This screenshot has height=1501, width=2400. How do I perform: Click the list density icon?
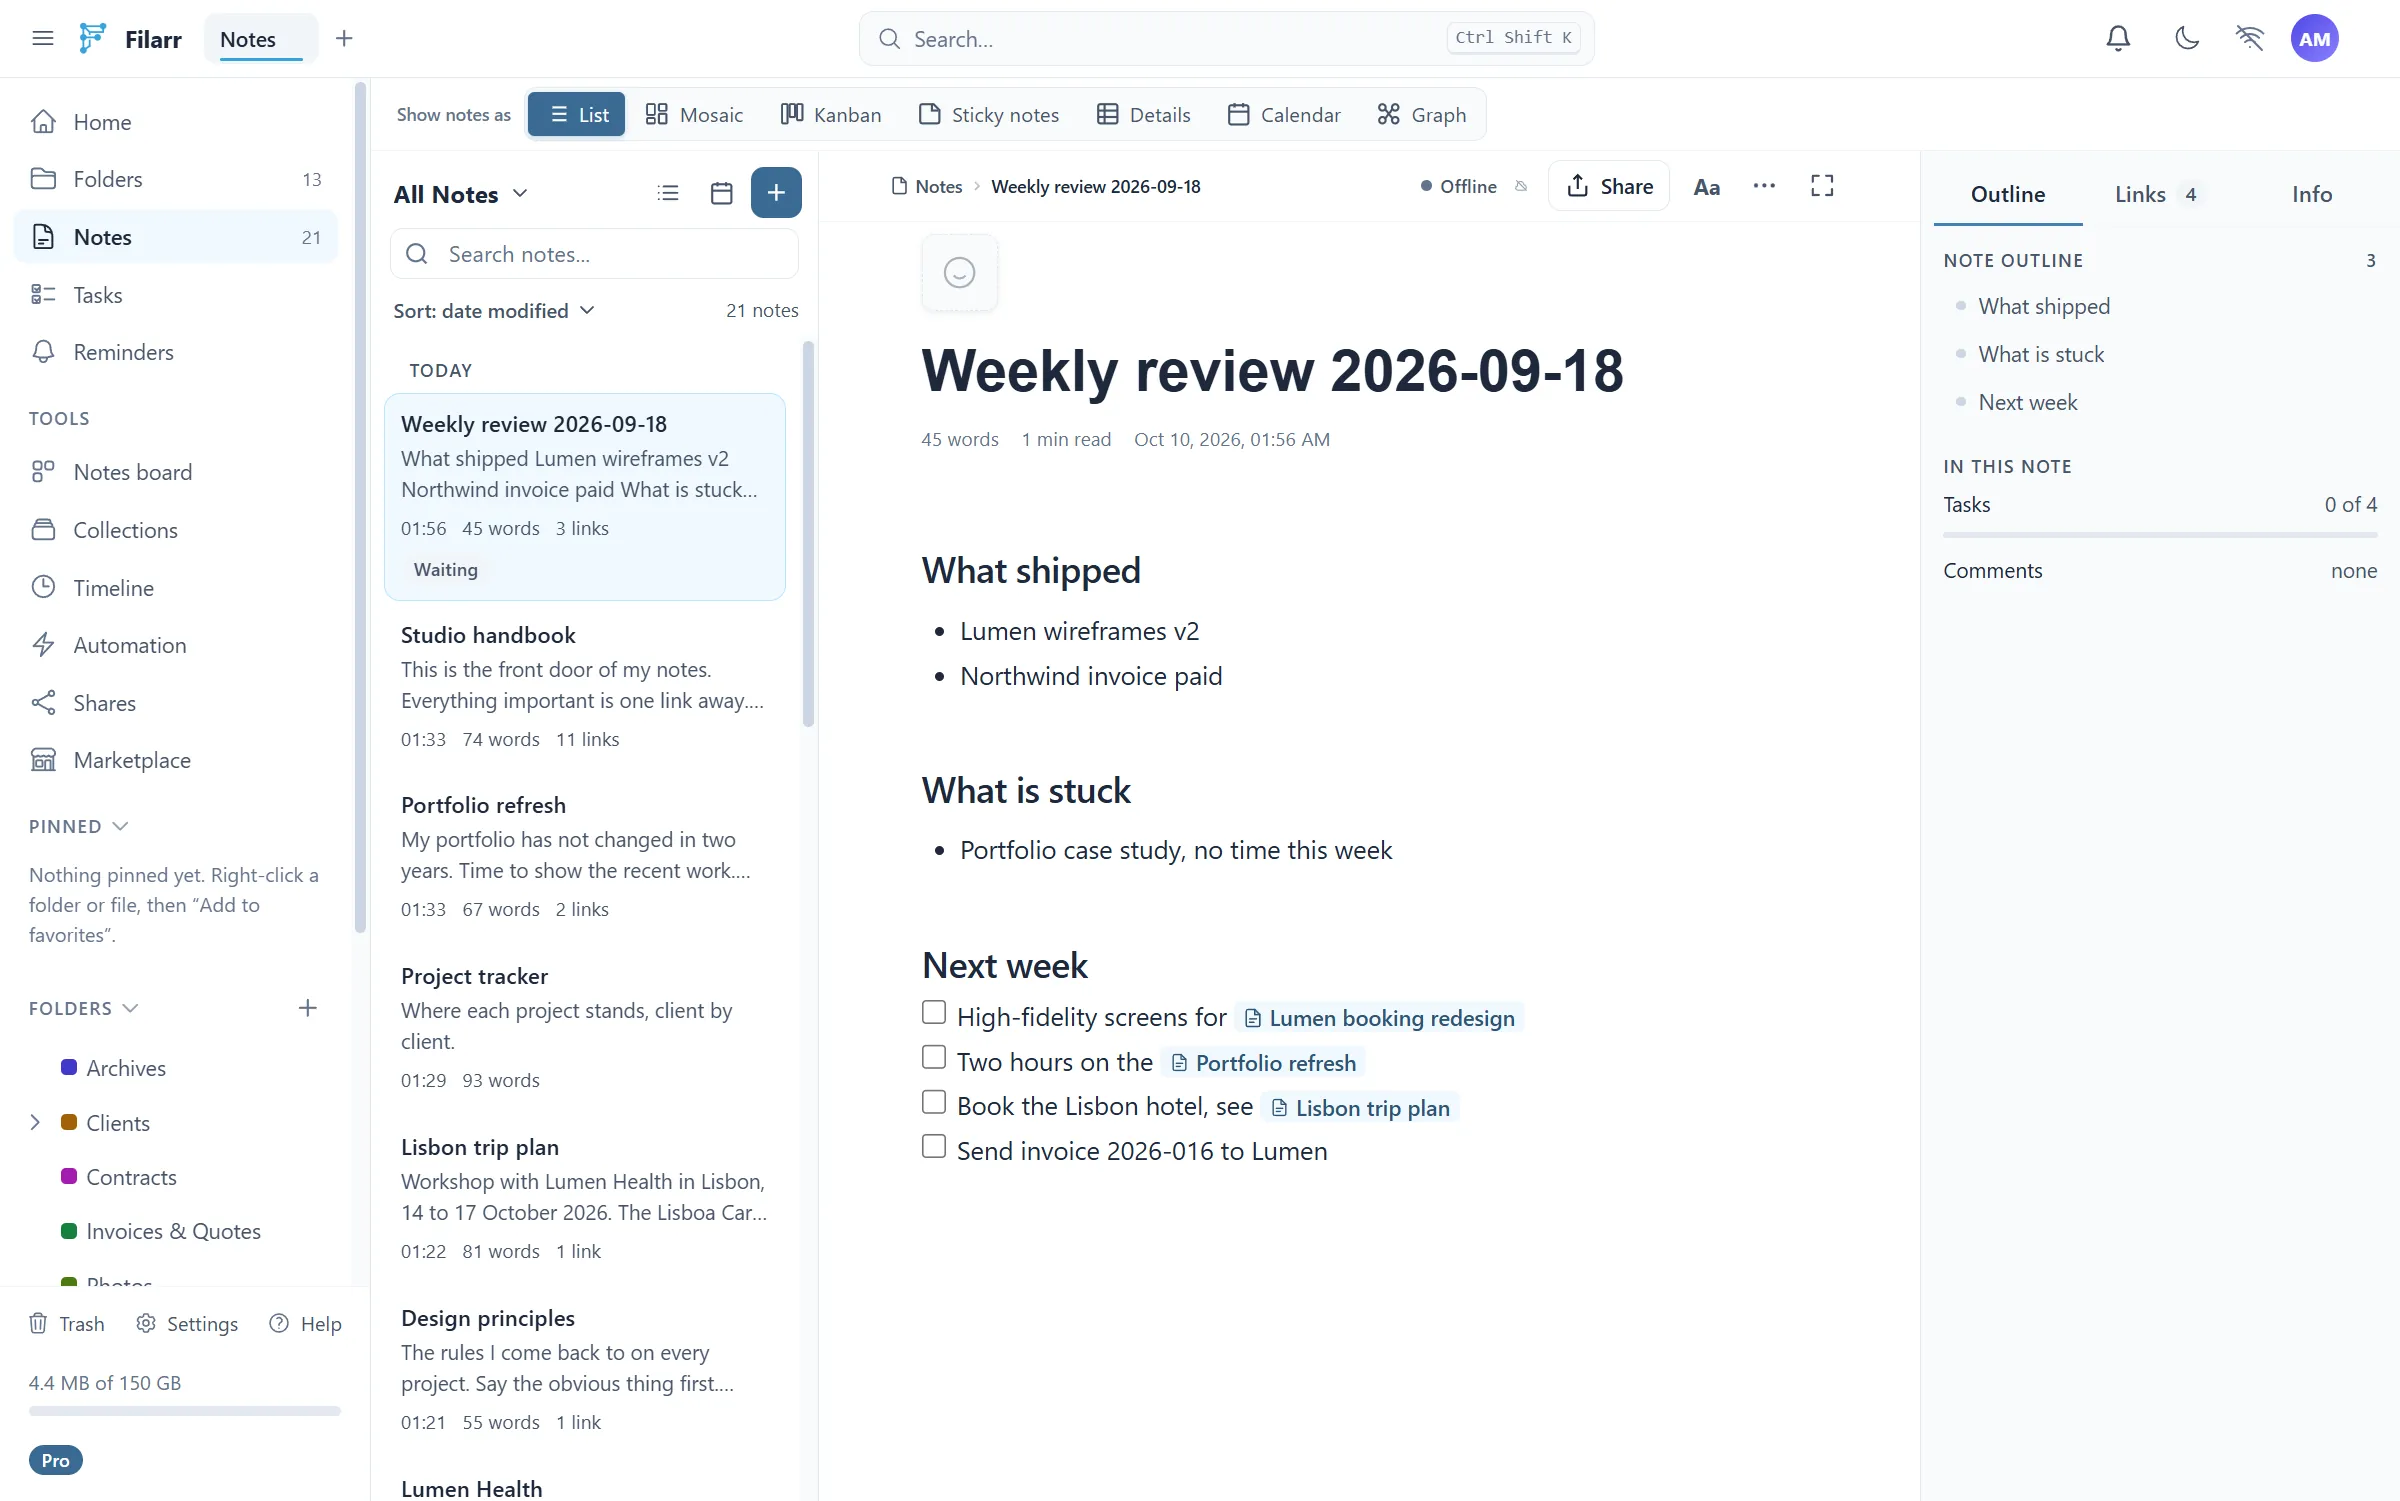point(668,193)
